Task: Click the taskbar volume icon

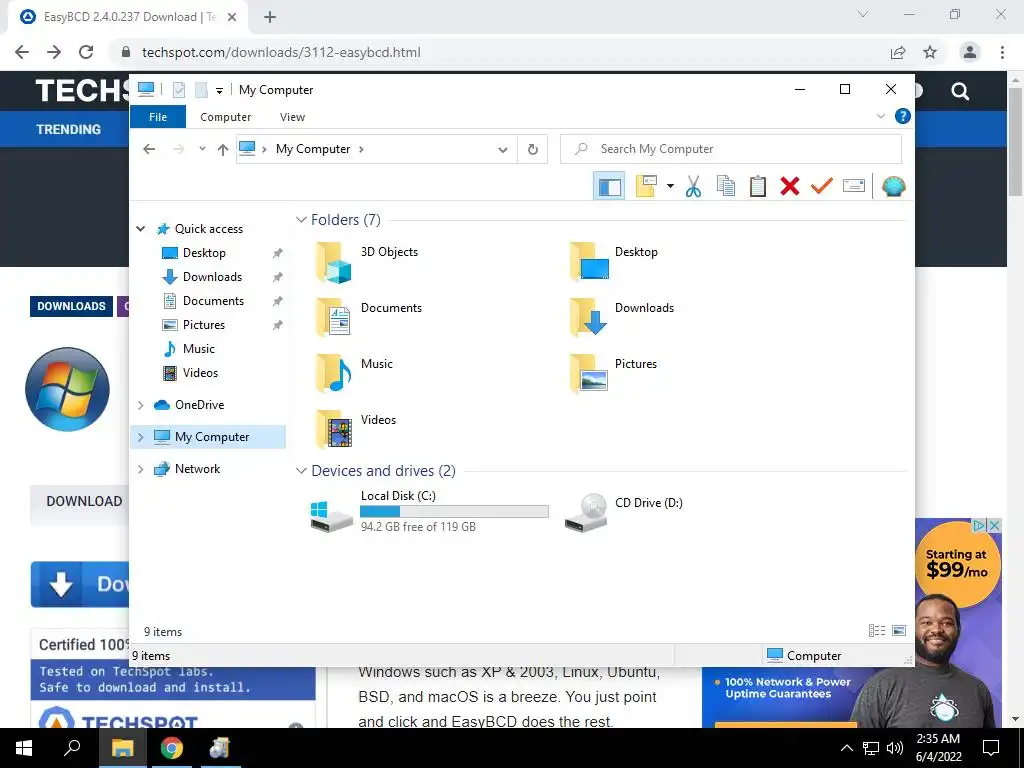Action: click(895, 748)
